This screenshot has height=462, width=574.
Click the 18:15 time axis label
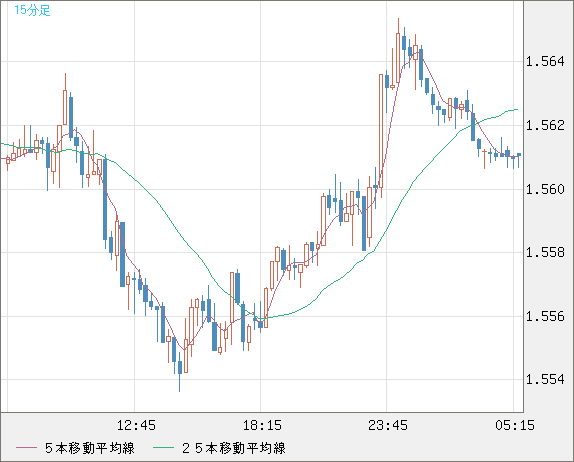pyautogui.click(x=262, y=425)
